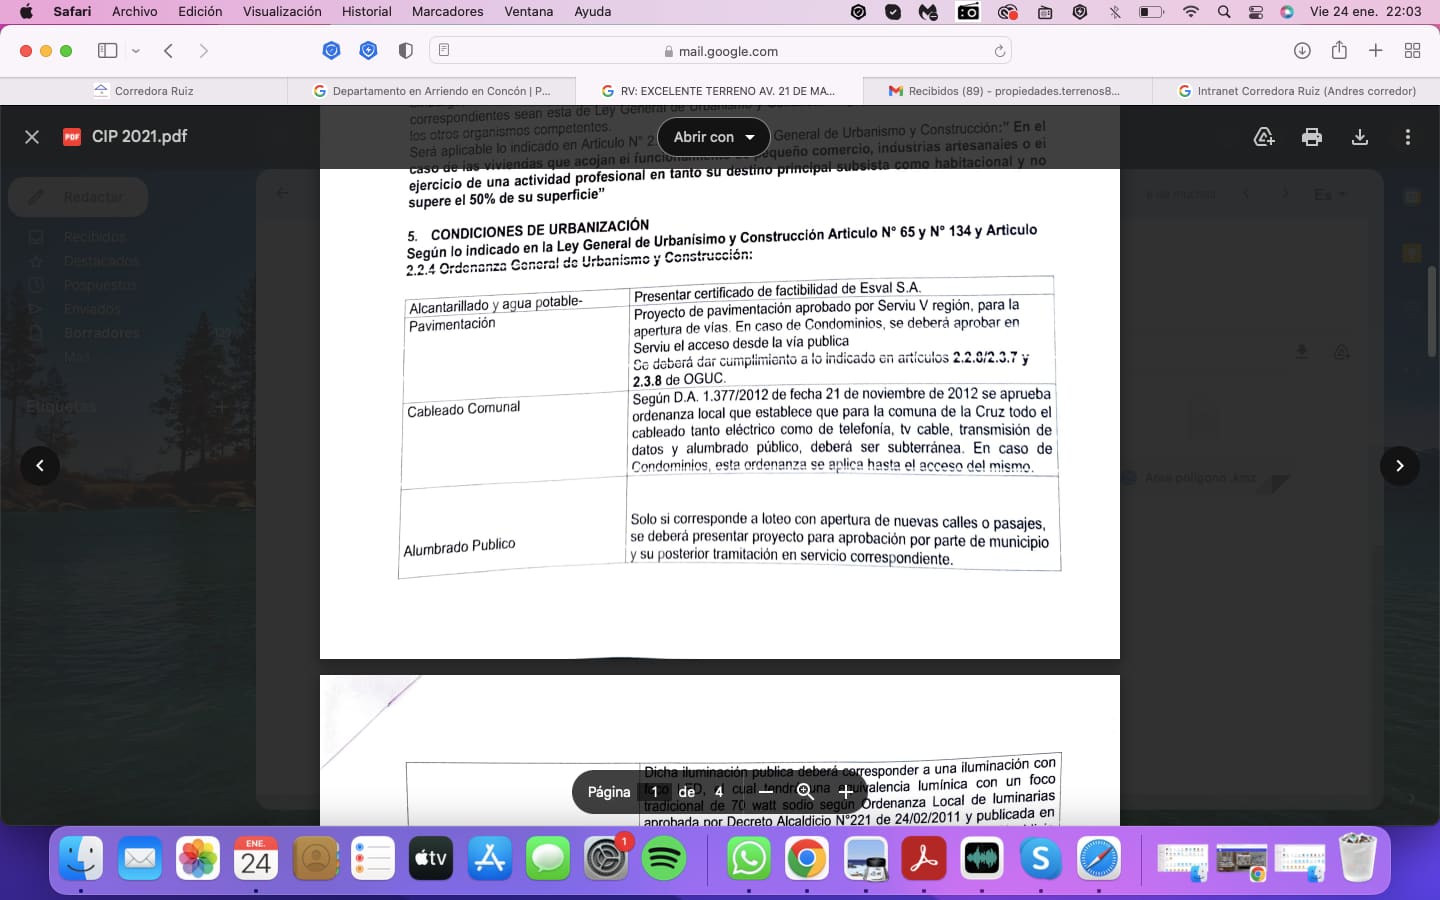Click the page number field
This screenshot has width=1440, height=900.
click(x=655, y=792)
